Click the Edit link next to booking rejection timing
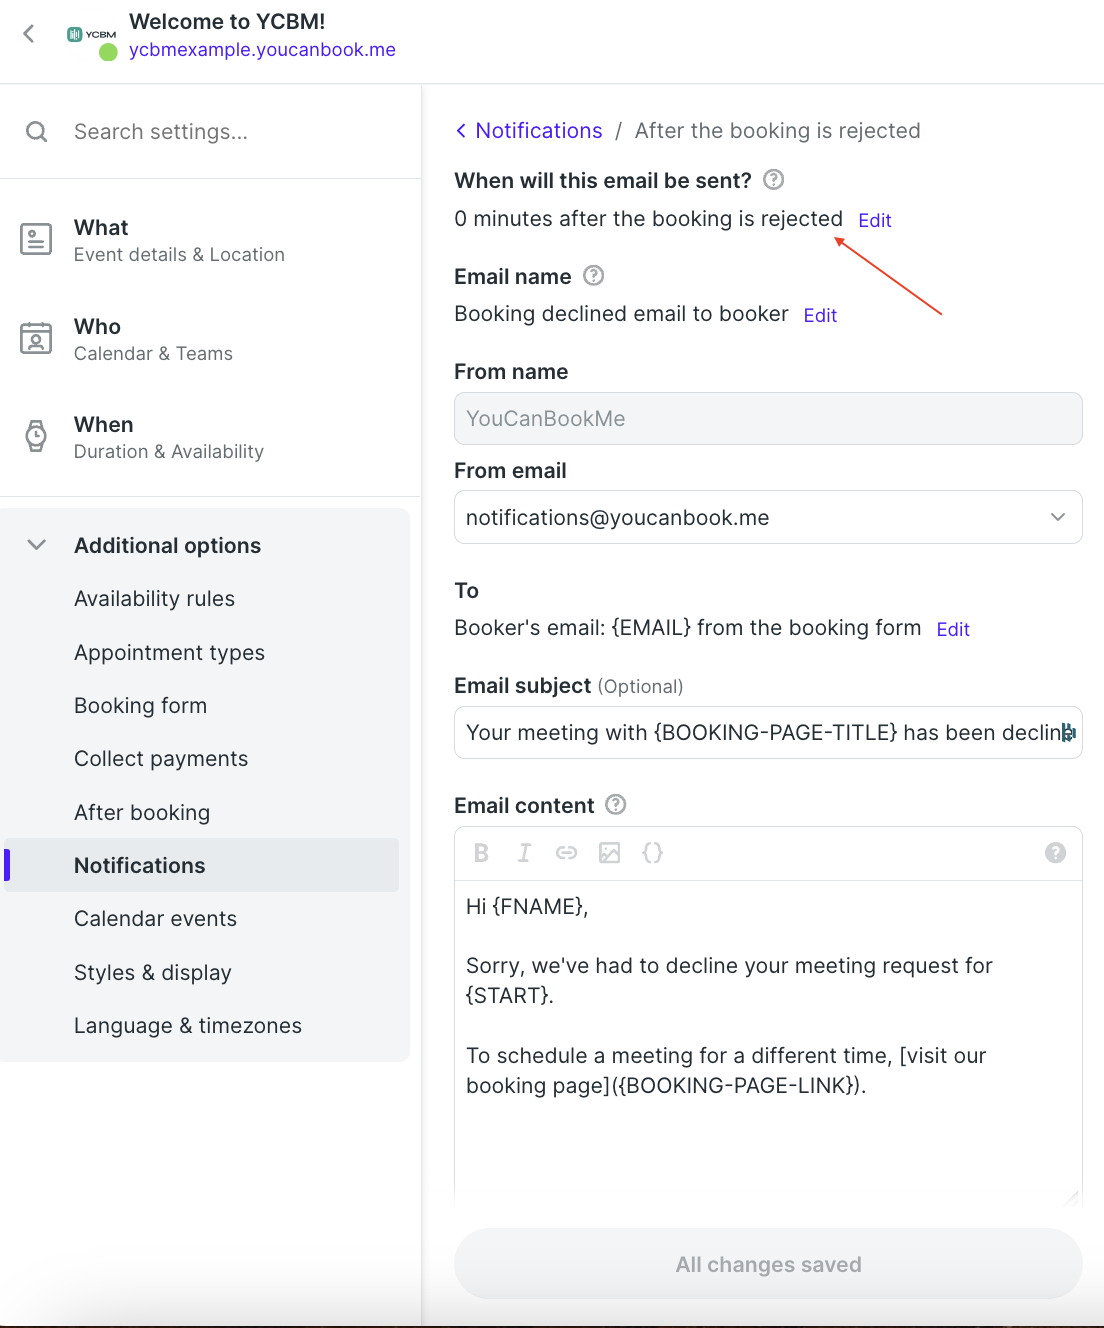The image size is (1104, 1328). 874,219
